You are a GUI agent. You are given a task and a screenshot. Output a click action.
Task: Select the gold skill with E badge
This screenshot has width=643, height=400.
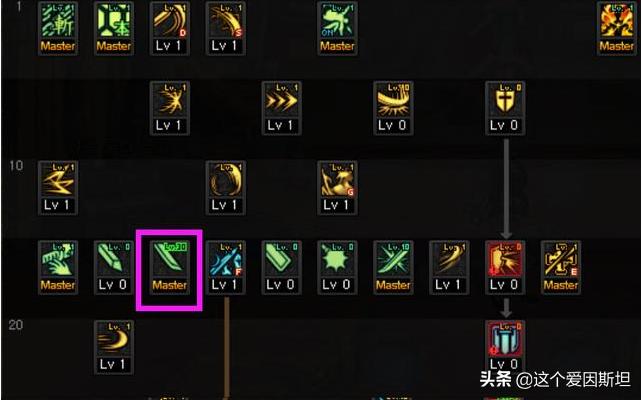pyautogui.click(x=561, y=267)
